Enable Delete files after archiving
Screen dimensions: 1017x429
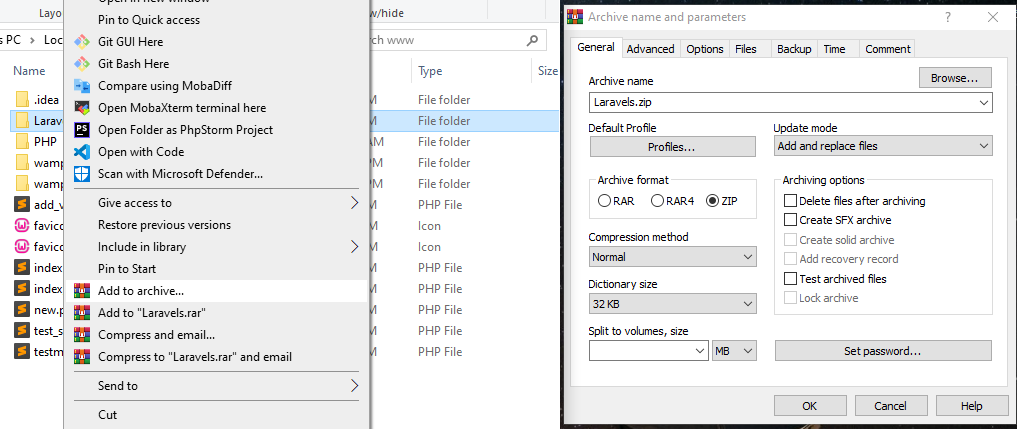(790, 201)
